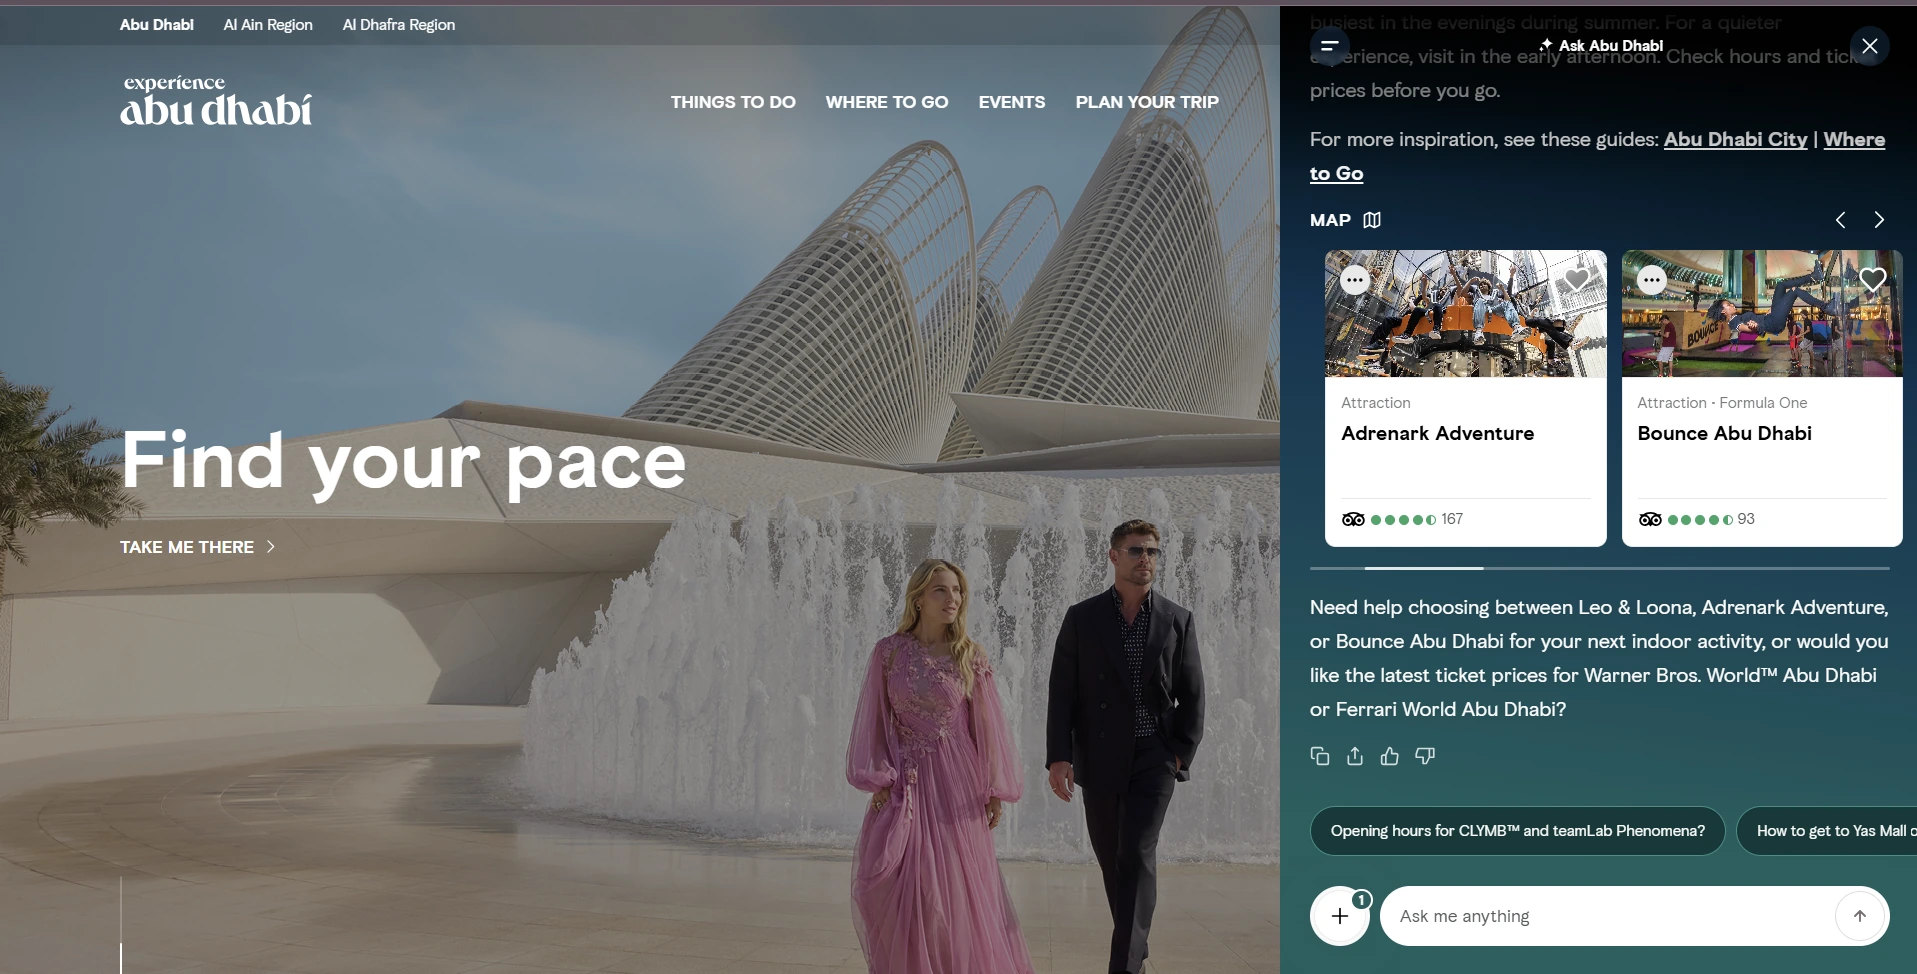This screenshot has width=1917, height=974.
Task: Send the message with the up arrow button
Action: (1860, 916)
